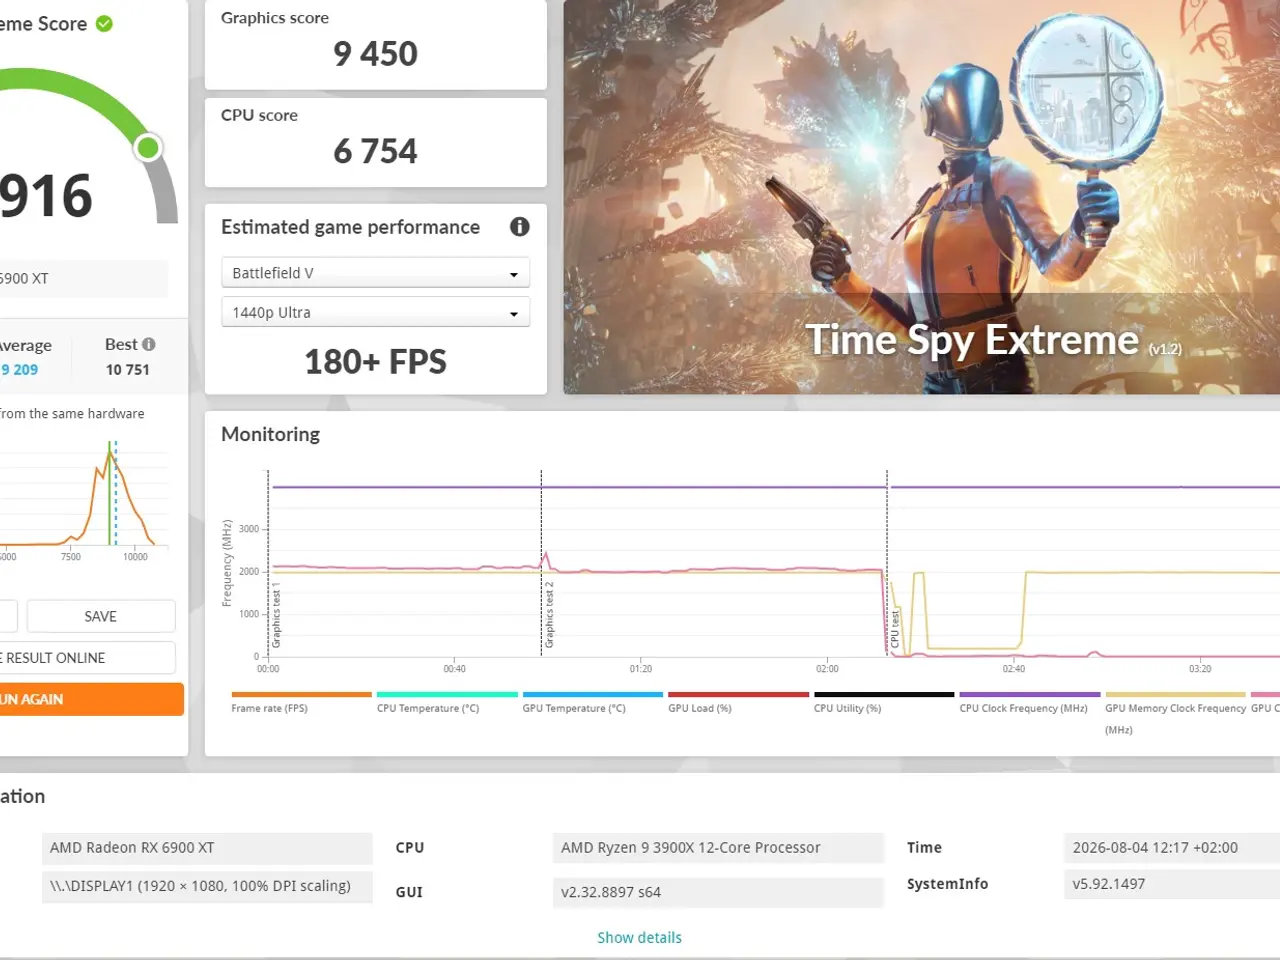Select the AMD Ryzen 9 3900X processor field

pos(718,848)
